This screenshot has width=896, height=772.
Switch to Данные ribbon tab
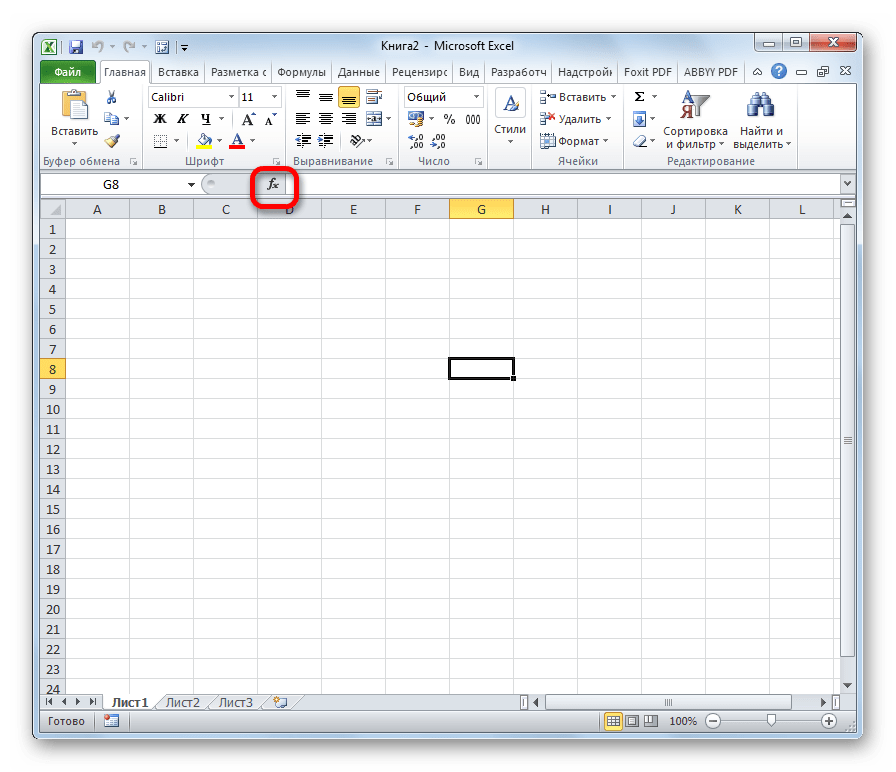tap(358, 72)
